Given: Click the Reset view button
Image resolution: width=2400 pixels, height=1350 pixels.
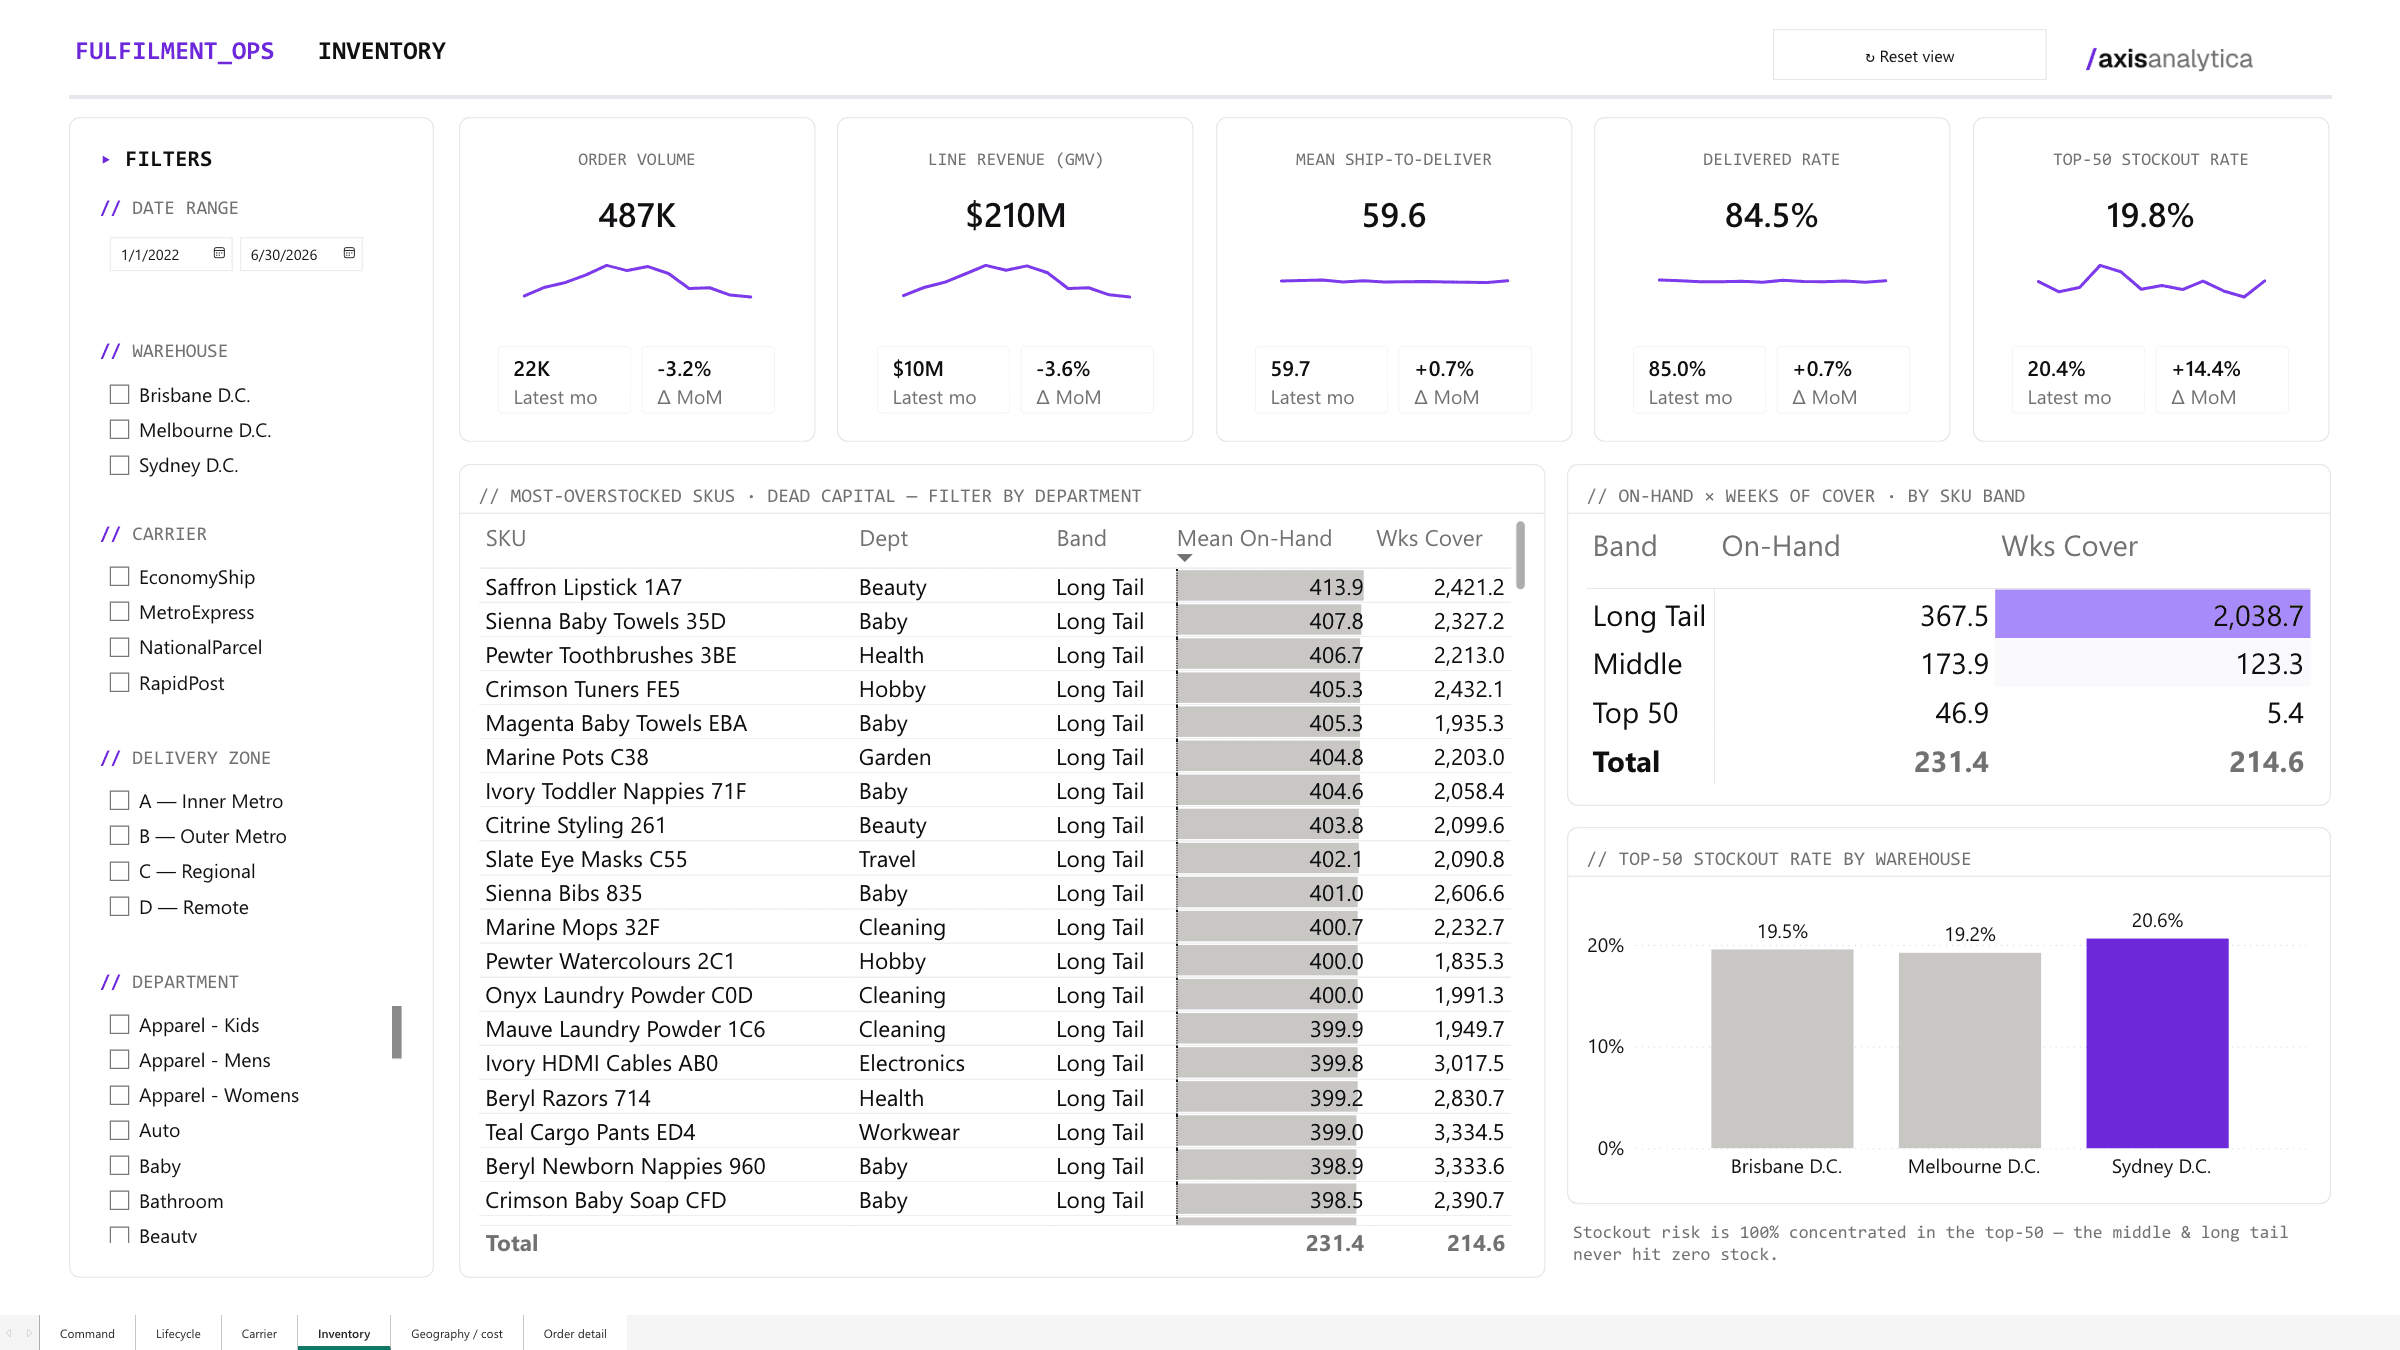Looking at the screenshot, I should pos(1909,56).
